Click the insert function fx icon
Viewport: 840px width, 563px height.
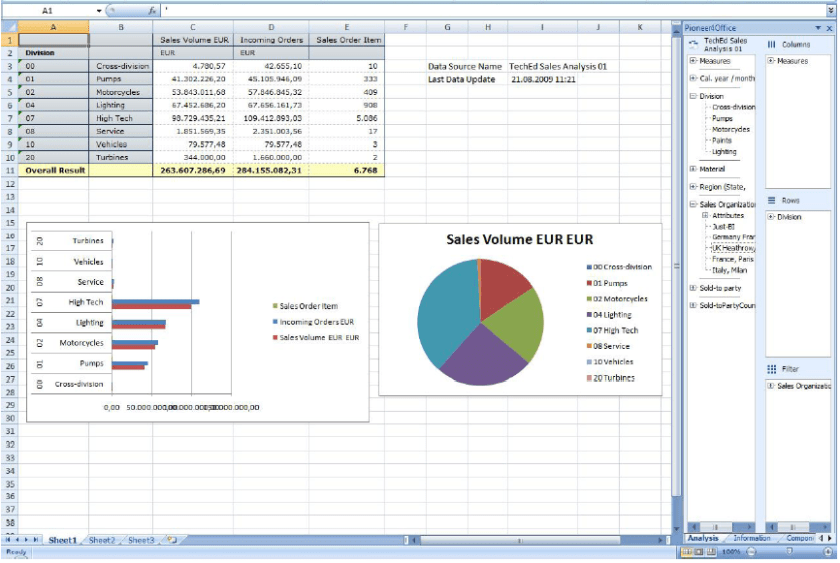point(153,10)
